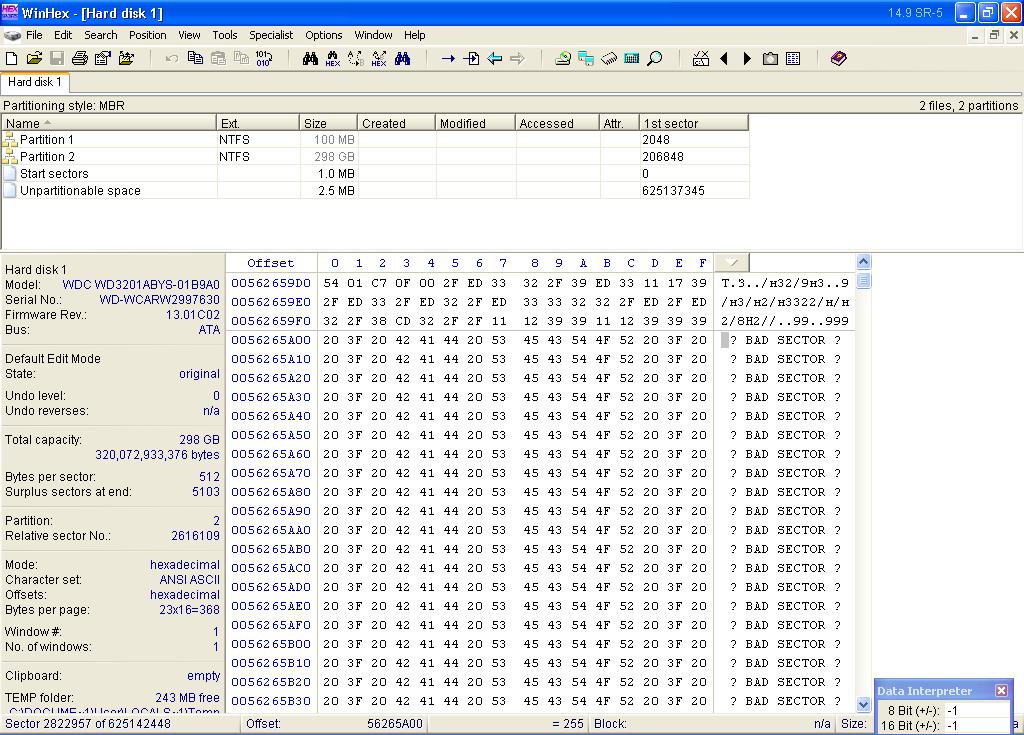1024x735 pixels.
Task: Click the hexadecimal Offsets value in info panel
Action: 185,595
